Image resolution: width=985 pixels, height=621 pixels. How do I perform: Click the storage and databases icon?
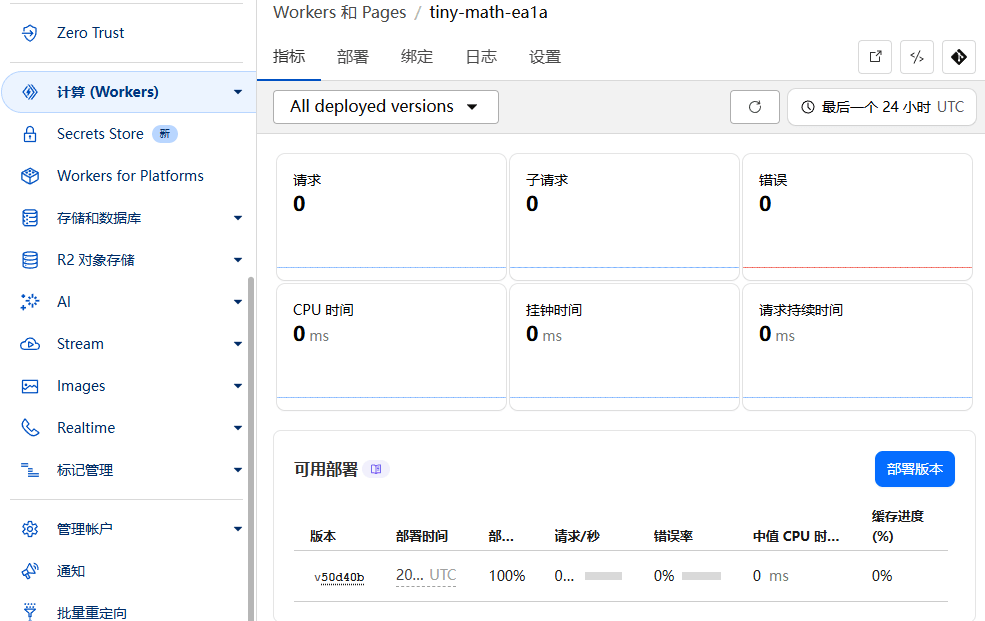(x=30, y=218)
